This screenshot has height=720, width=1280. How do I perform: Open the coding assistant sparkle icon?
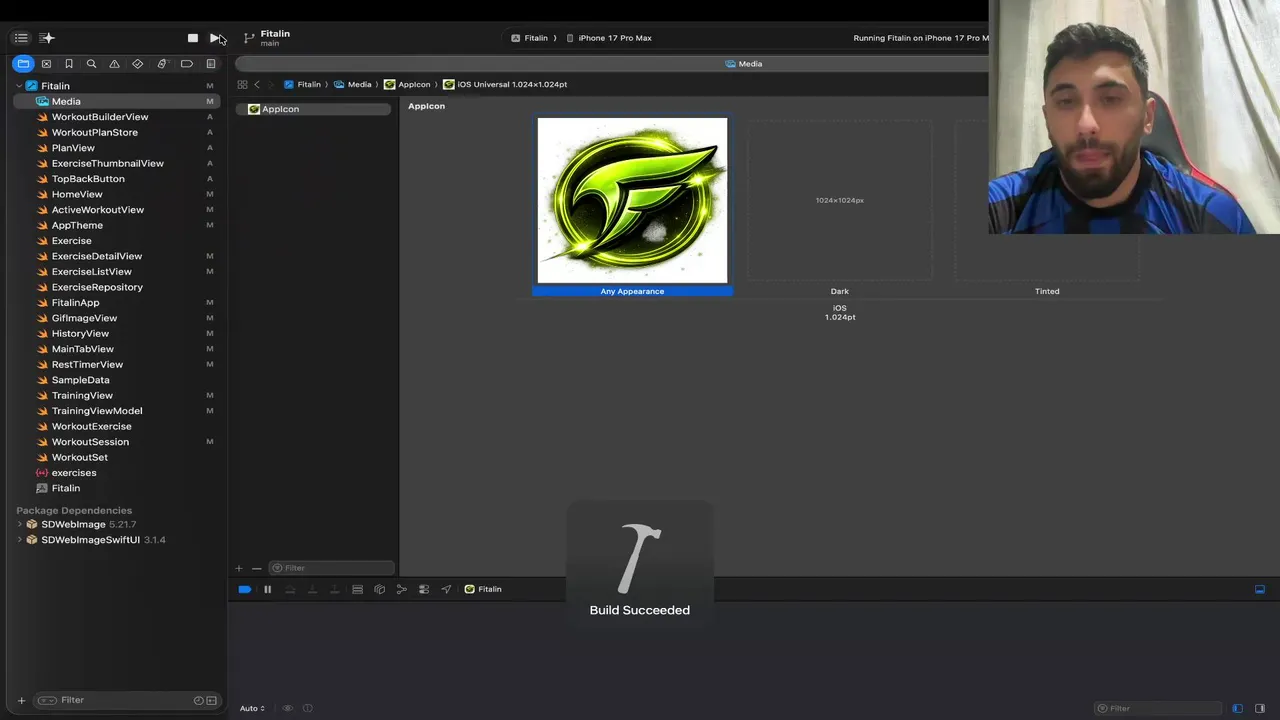[46, 38]
